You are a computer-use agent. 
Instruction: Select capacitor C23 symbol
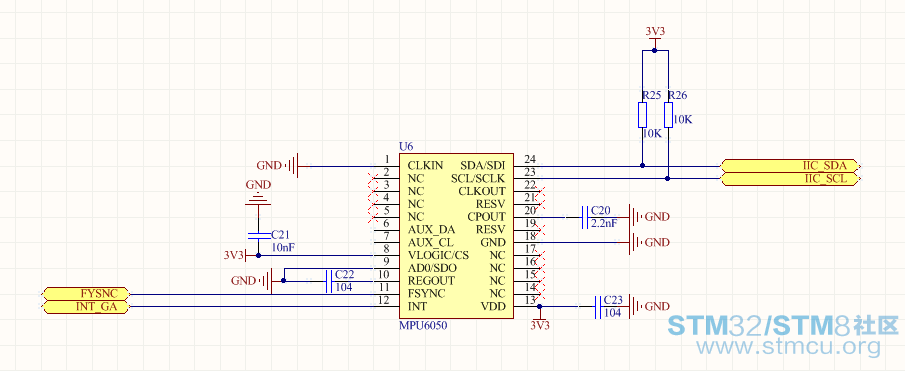coord(597,306)
